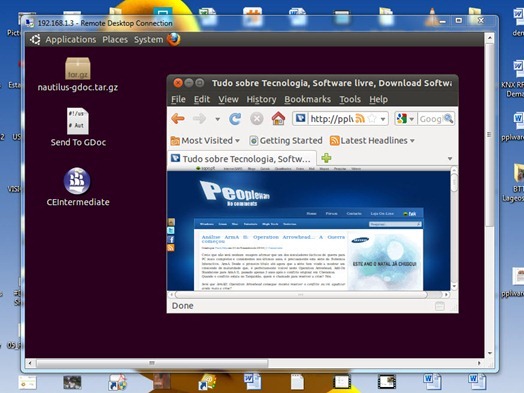Select the CEIntermediate desktop icon
This screenshot has width=524, height=393.
77,181
